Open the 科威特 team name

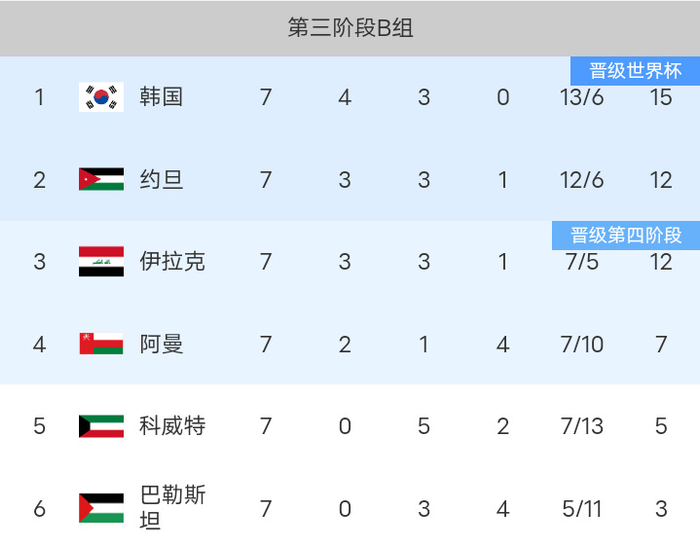172,426
